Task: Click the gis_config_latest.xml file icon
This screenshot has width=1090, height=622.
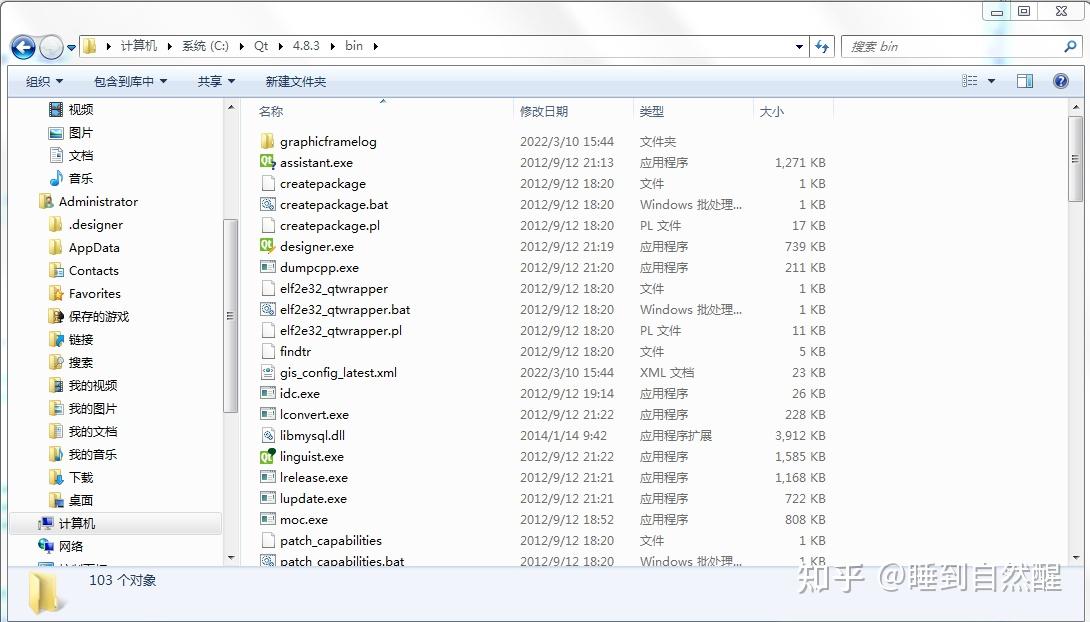Action: [x=267, y=372]
